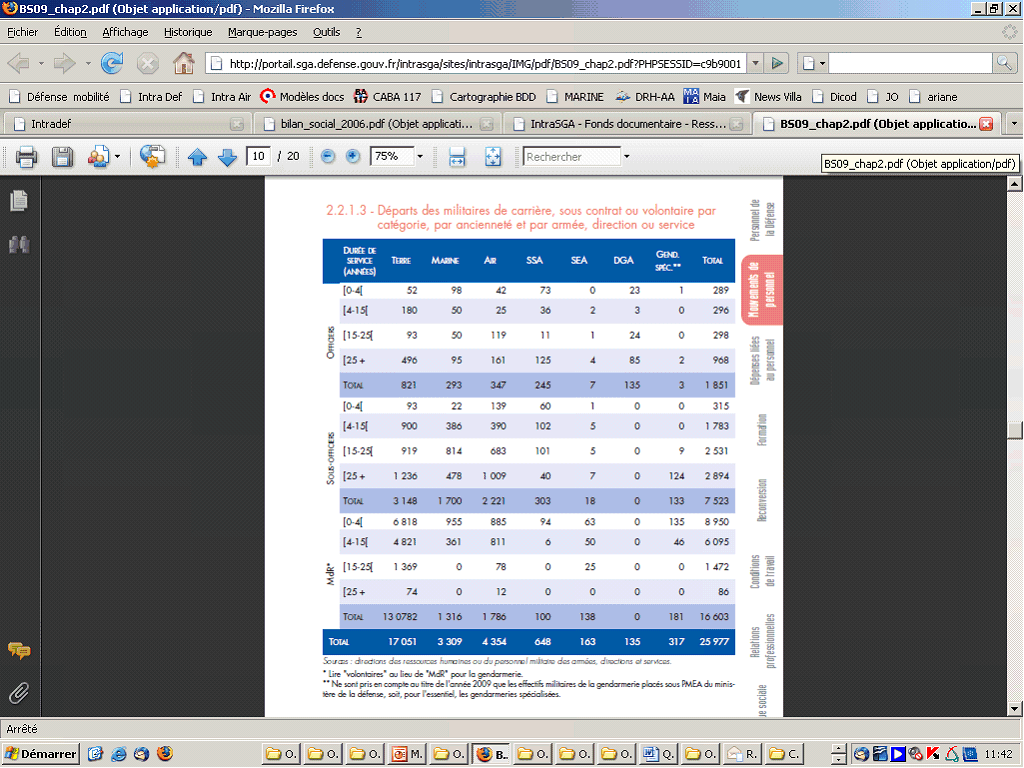Open the Pages panel in sidebar

[18, 201]
